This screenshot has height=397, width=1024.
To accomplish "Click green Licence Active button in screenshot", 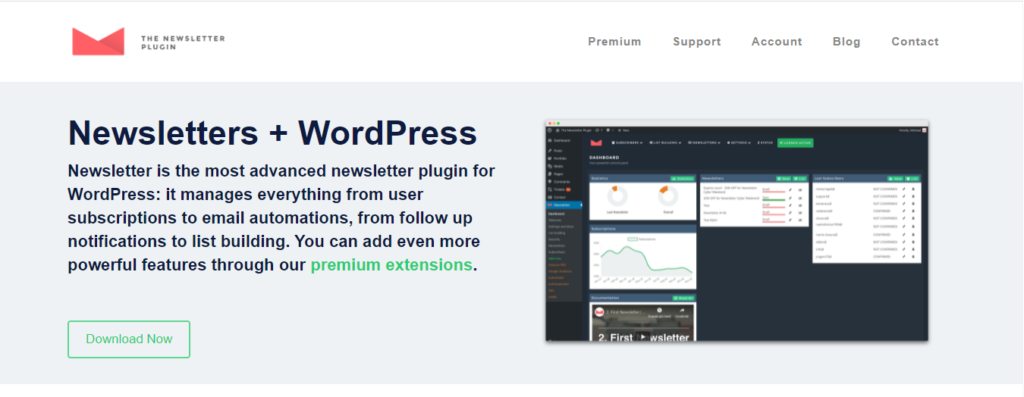I will [x=795, y=142].
